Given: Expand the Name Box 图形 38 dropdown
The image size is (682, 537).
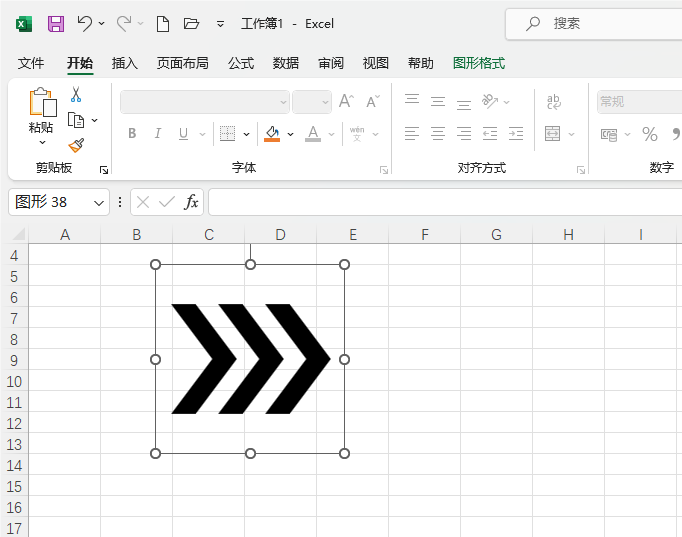Looking at the screenshot, I should click(x=99, y=203).
